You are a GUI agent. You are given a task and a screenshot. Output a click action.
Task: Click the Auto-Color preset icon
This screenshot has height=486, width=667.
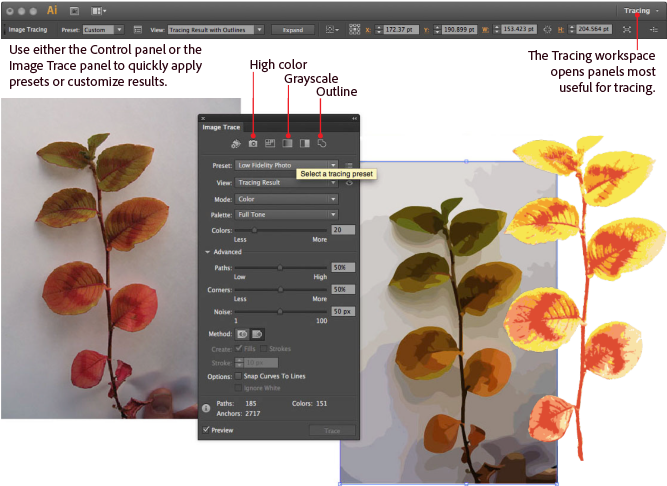point(237,145)
